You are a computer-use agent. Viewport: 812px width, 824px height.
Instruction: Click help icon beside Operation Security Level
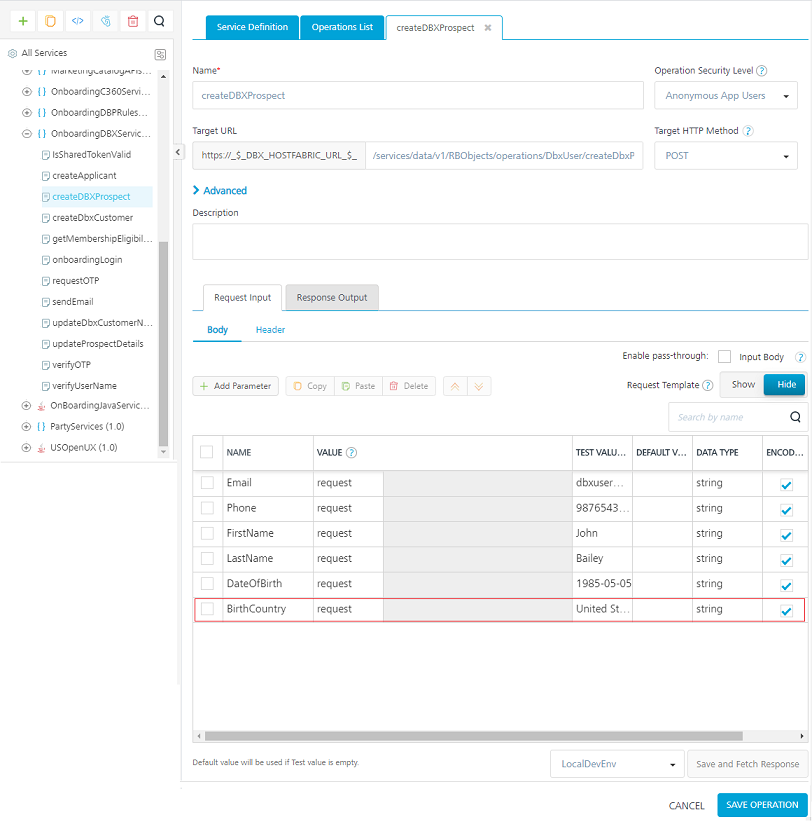coord(762,71)
